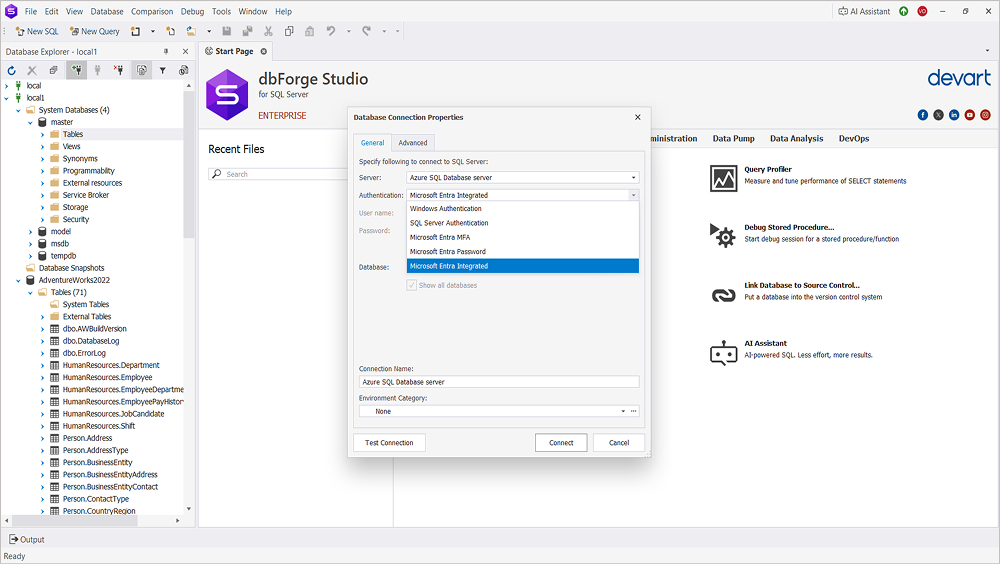Collapse System Databases (4) folder
This screenshot has height=564, width=1000.
[x=18, y=110]
